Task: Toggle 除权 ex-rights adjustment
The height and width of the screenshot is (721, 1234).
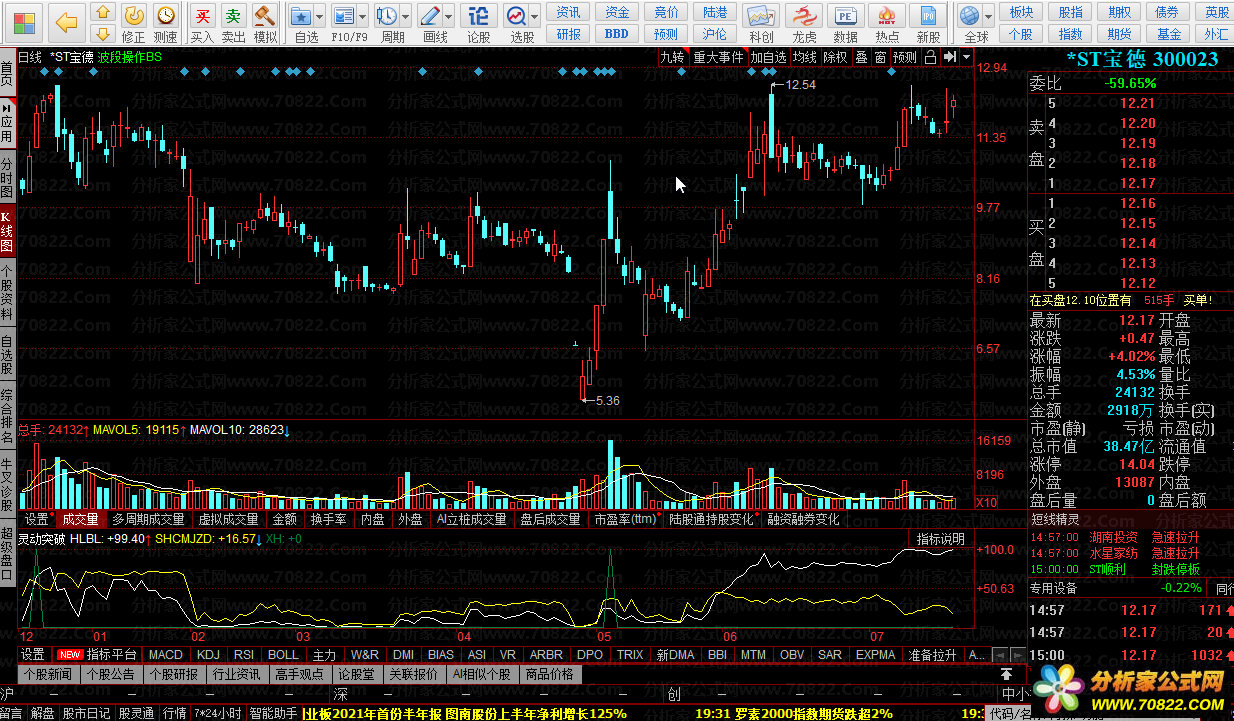Action: pyautogui.click(x=836, y=57)
